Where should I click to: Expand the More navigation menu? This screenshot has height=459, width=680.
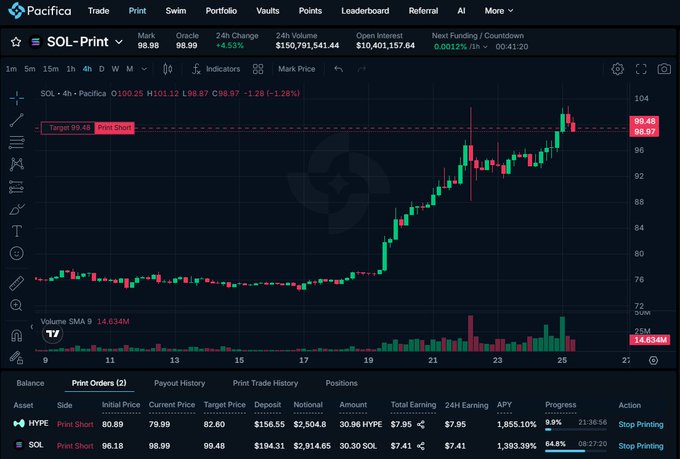[x=499, y=10]
